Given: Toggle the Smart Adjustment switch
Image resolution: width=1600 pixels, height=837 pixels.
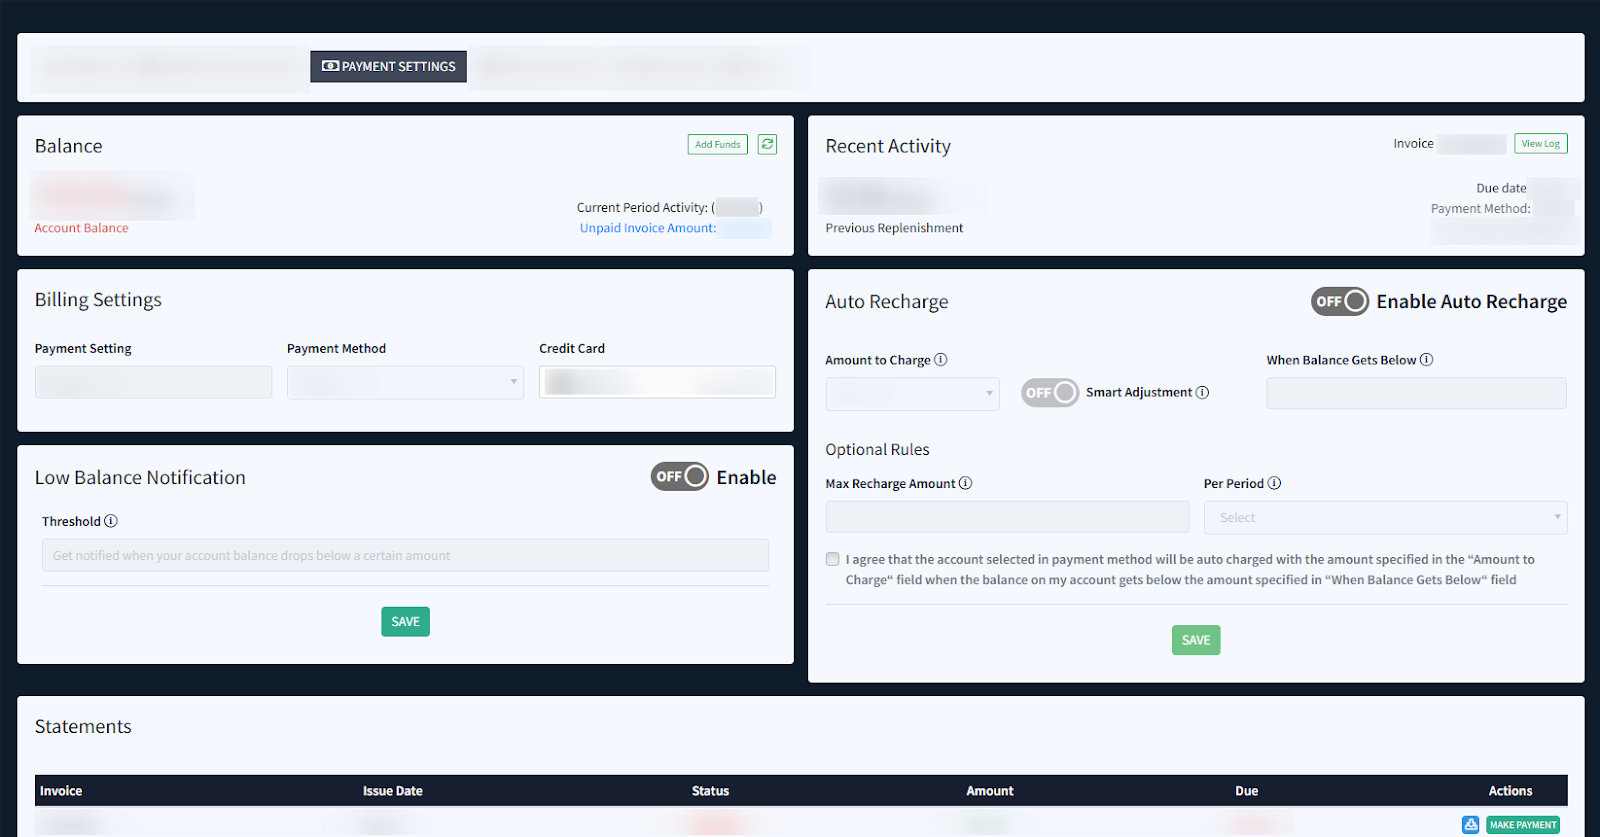Looking at the screenshot, I should (1049, 393).
